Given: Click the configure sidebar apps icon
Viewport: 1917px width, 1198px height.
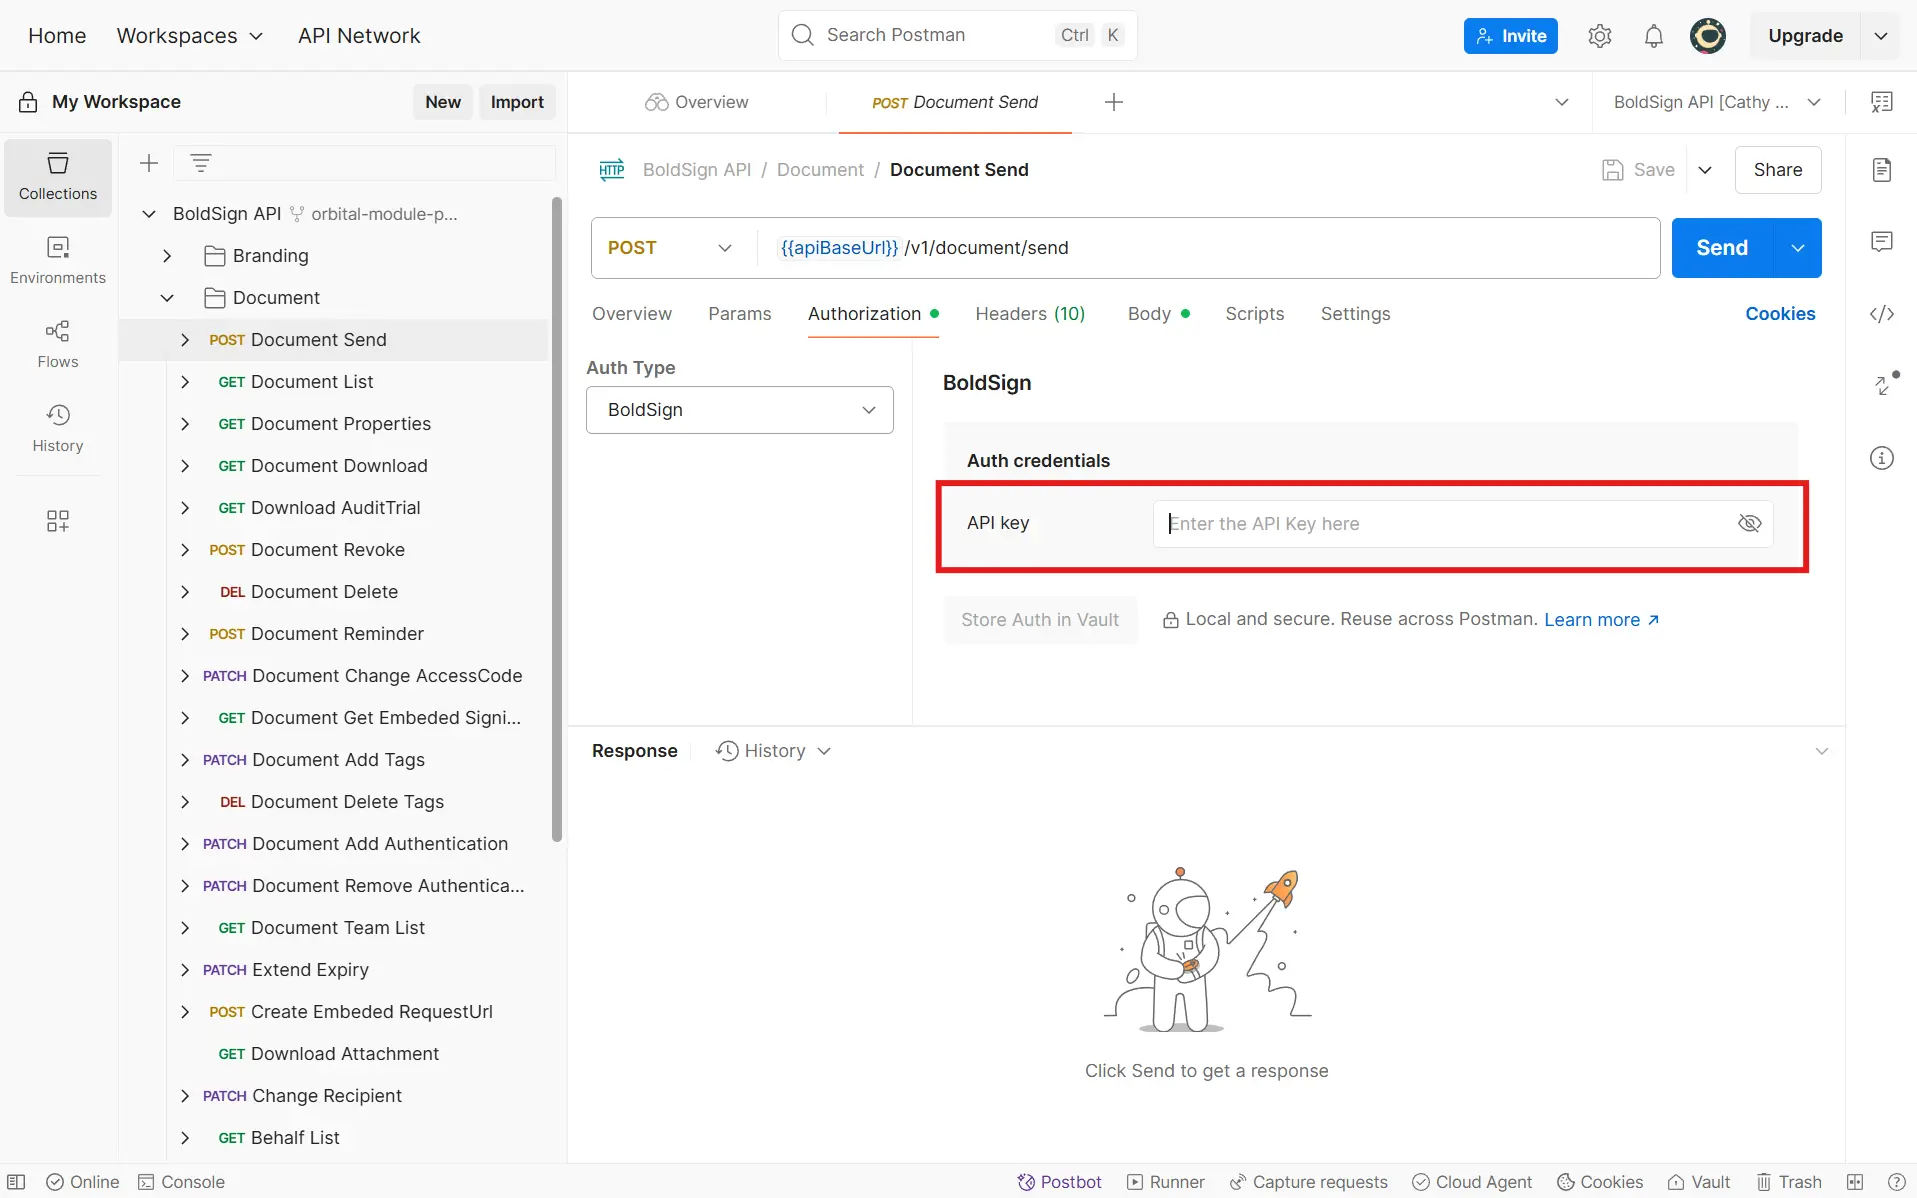Looking at the screenshot, I should pos(58,521).
